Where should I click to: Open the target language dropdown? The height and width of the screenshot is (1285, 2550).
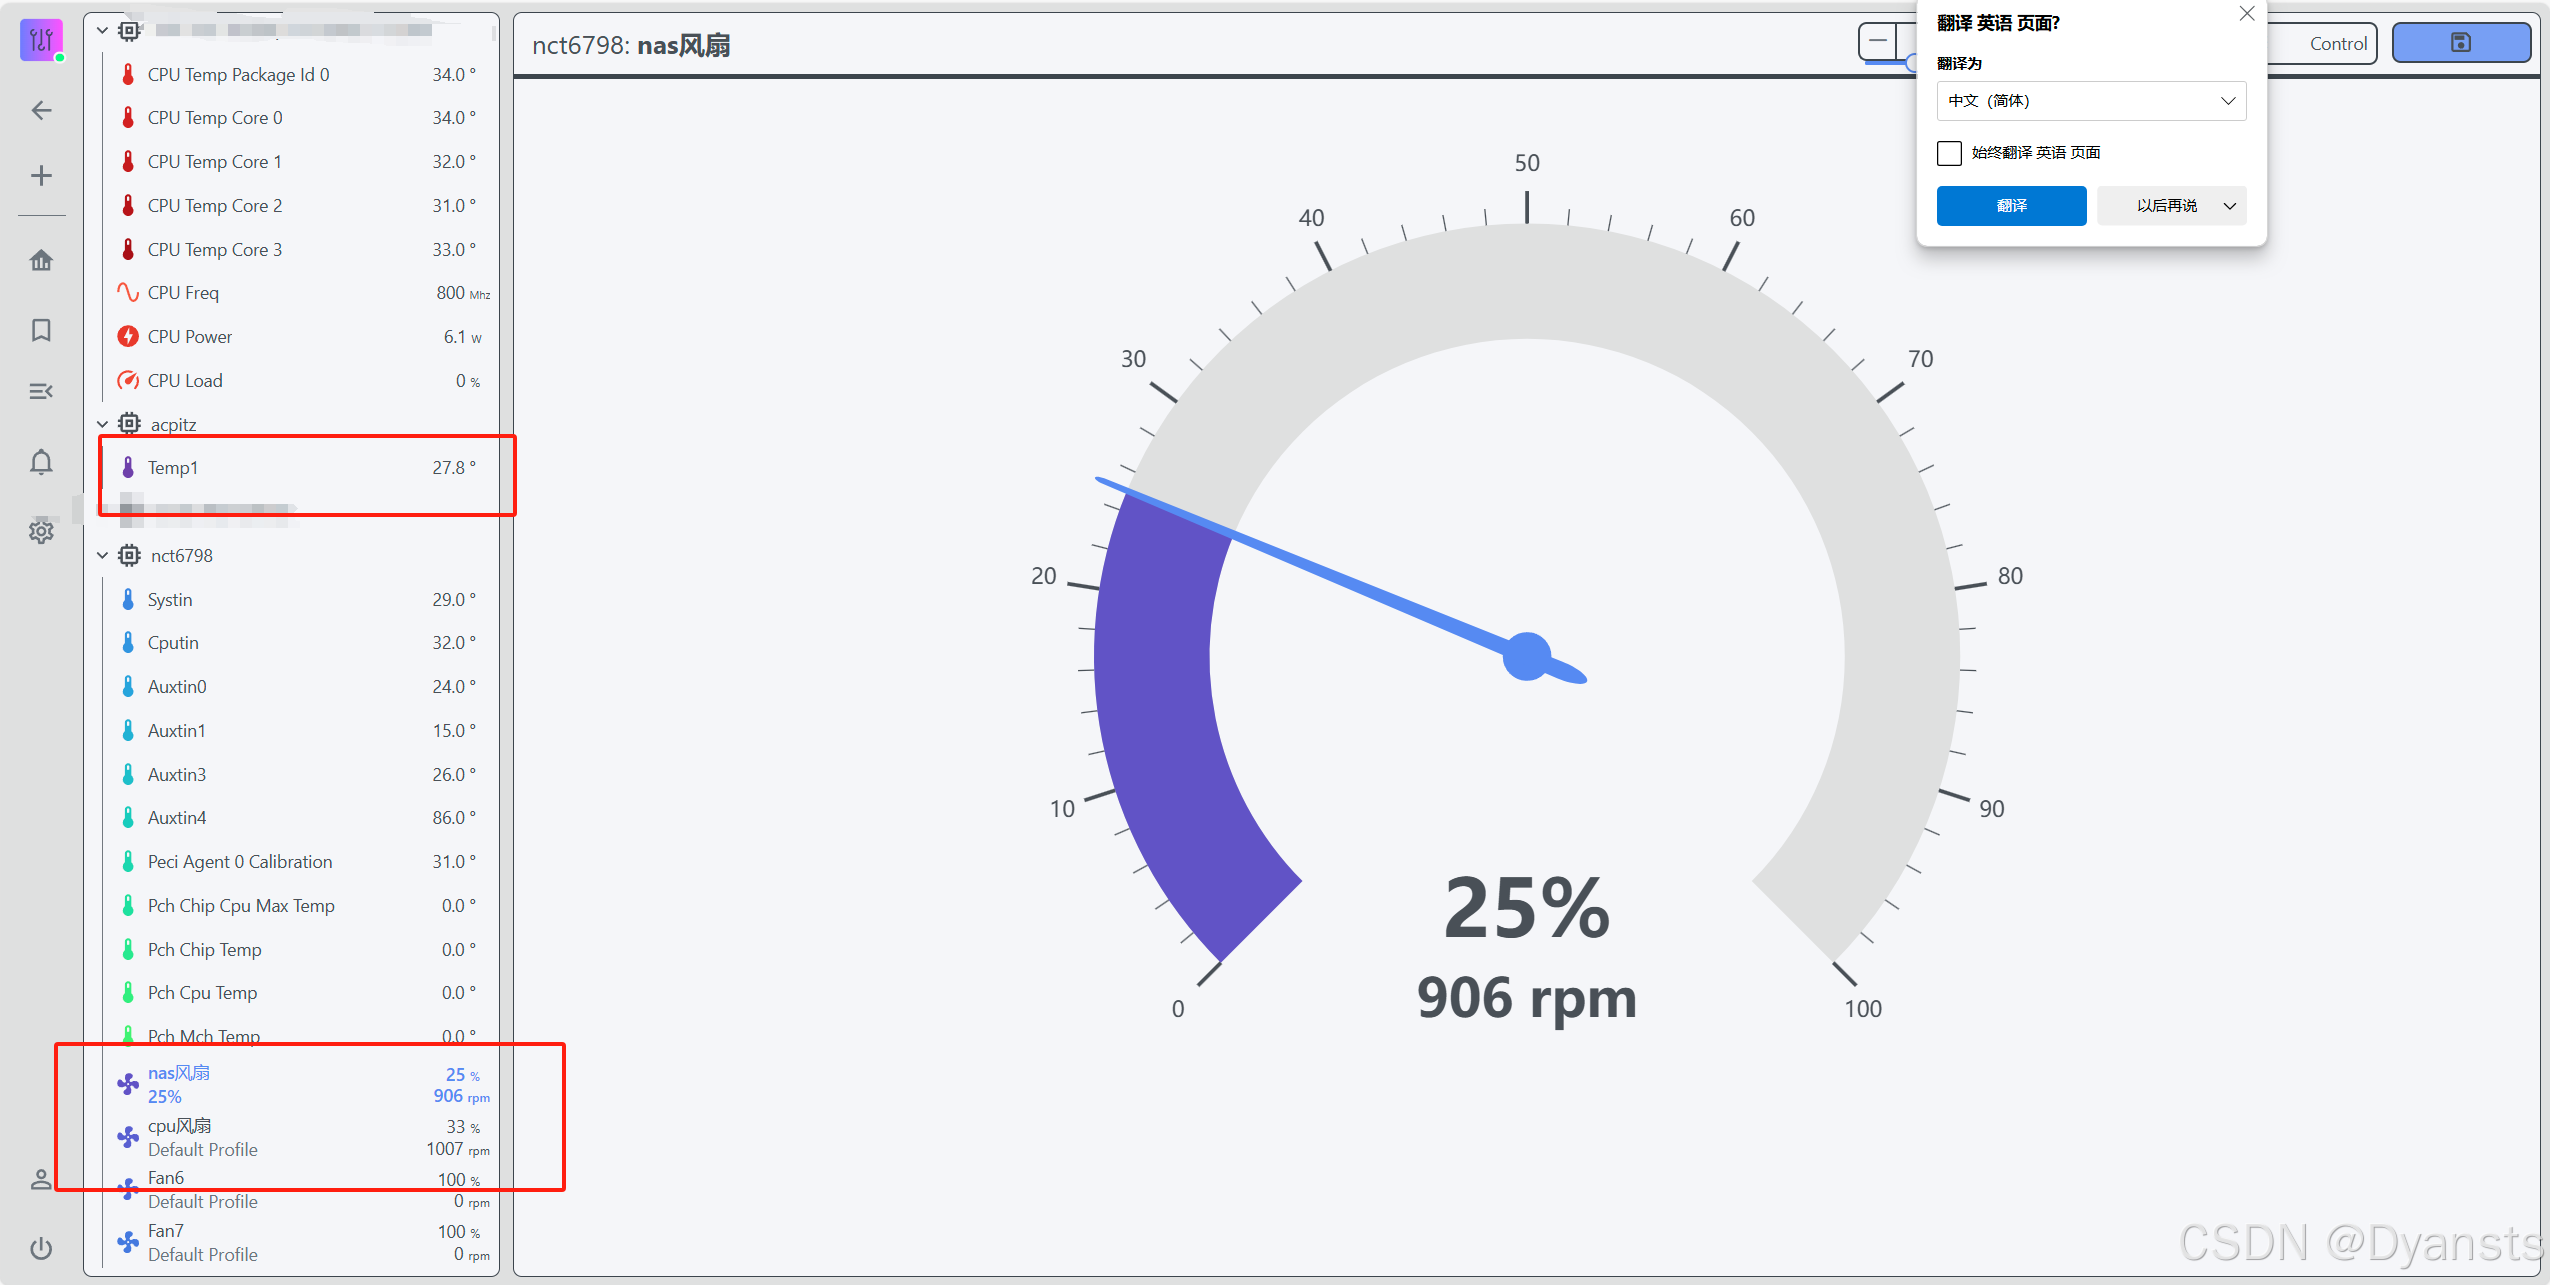[2091, 101]
